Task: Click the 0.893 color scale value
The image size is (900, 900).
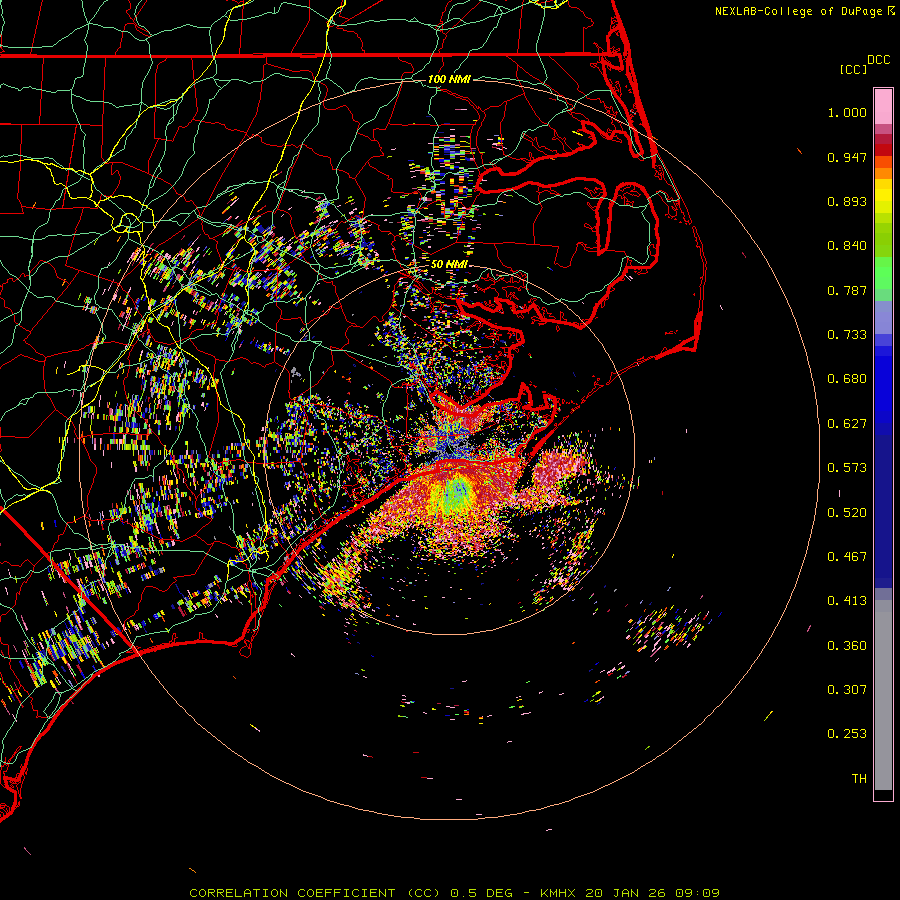Action: tap(847, 201)
